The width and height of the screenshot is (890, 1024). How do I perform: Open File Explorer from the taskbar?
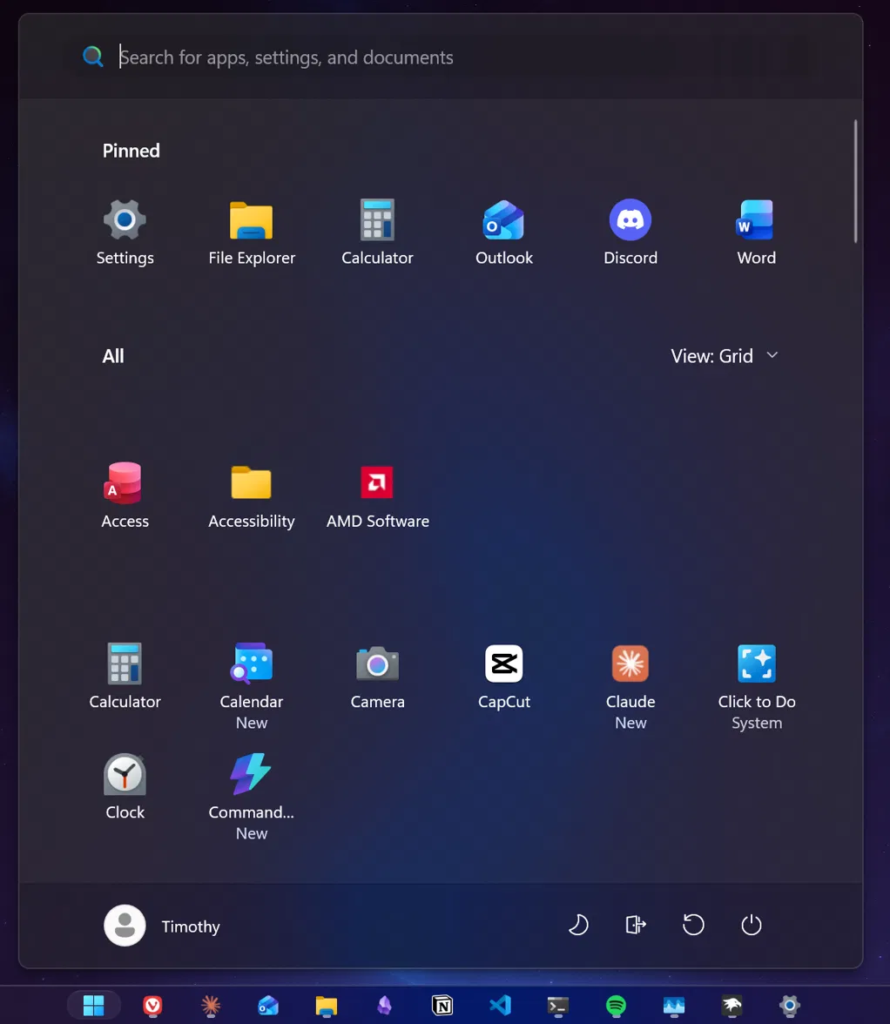coord(326,1006)
